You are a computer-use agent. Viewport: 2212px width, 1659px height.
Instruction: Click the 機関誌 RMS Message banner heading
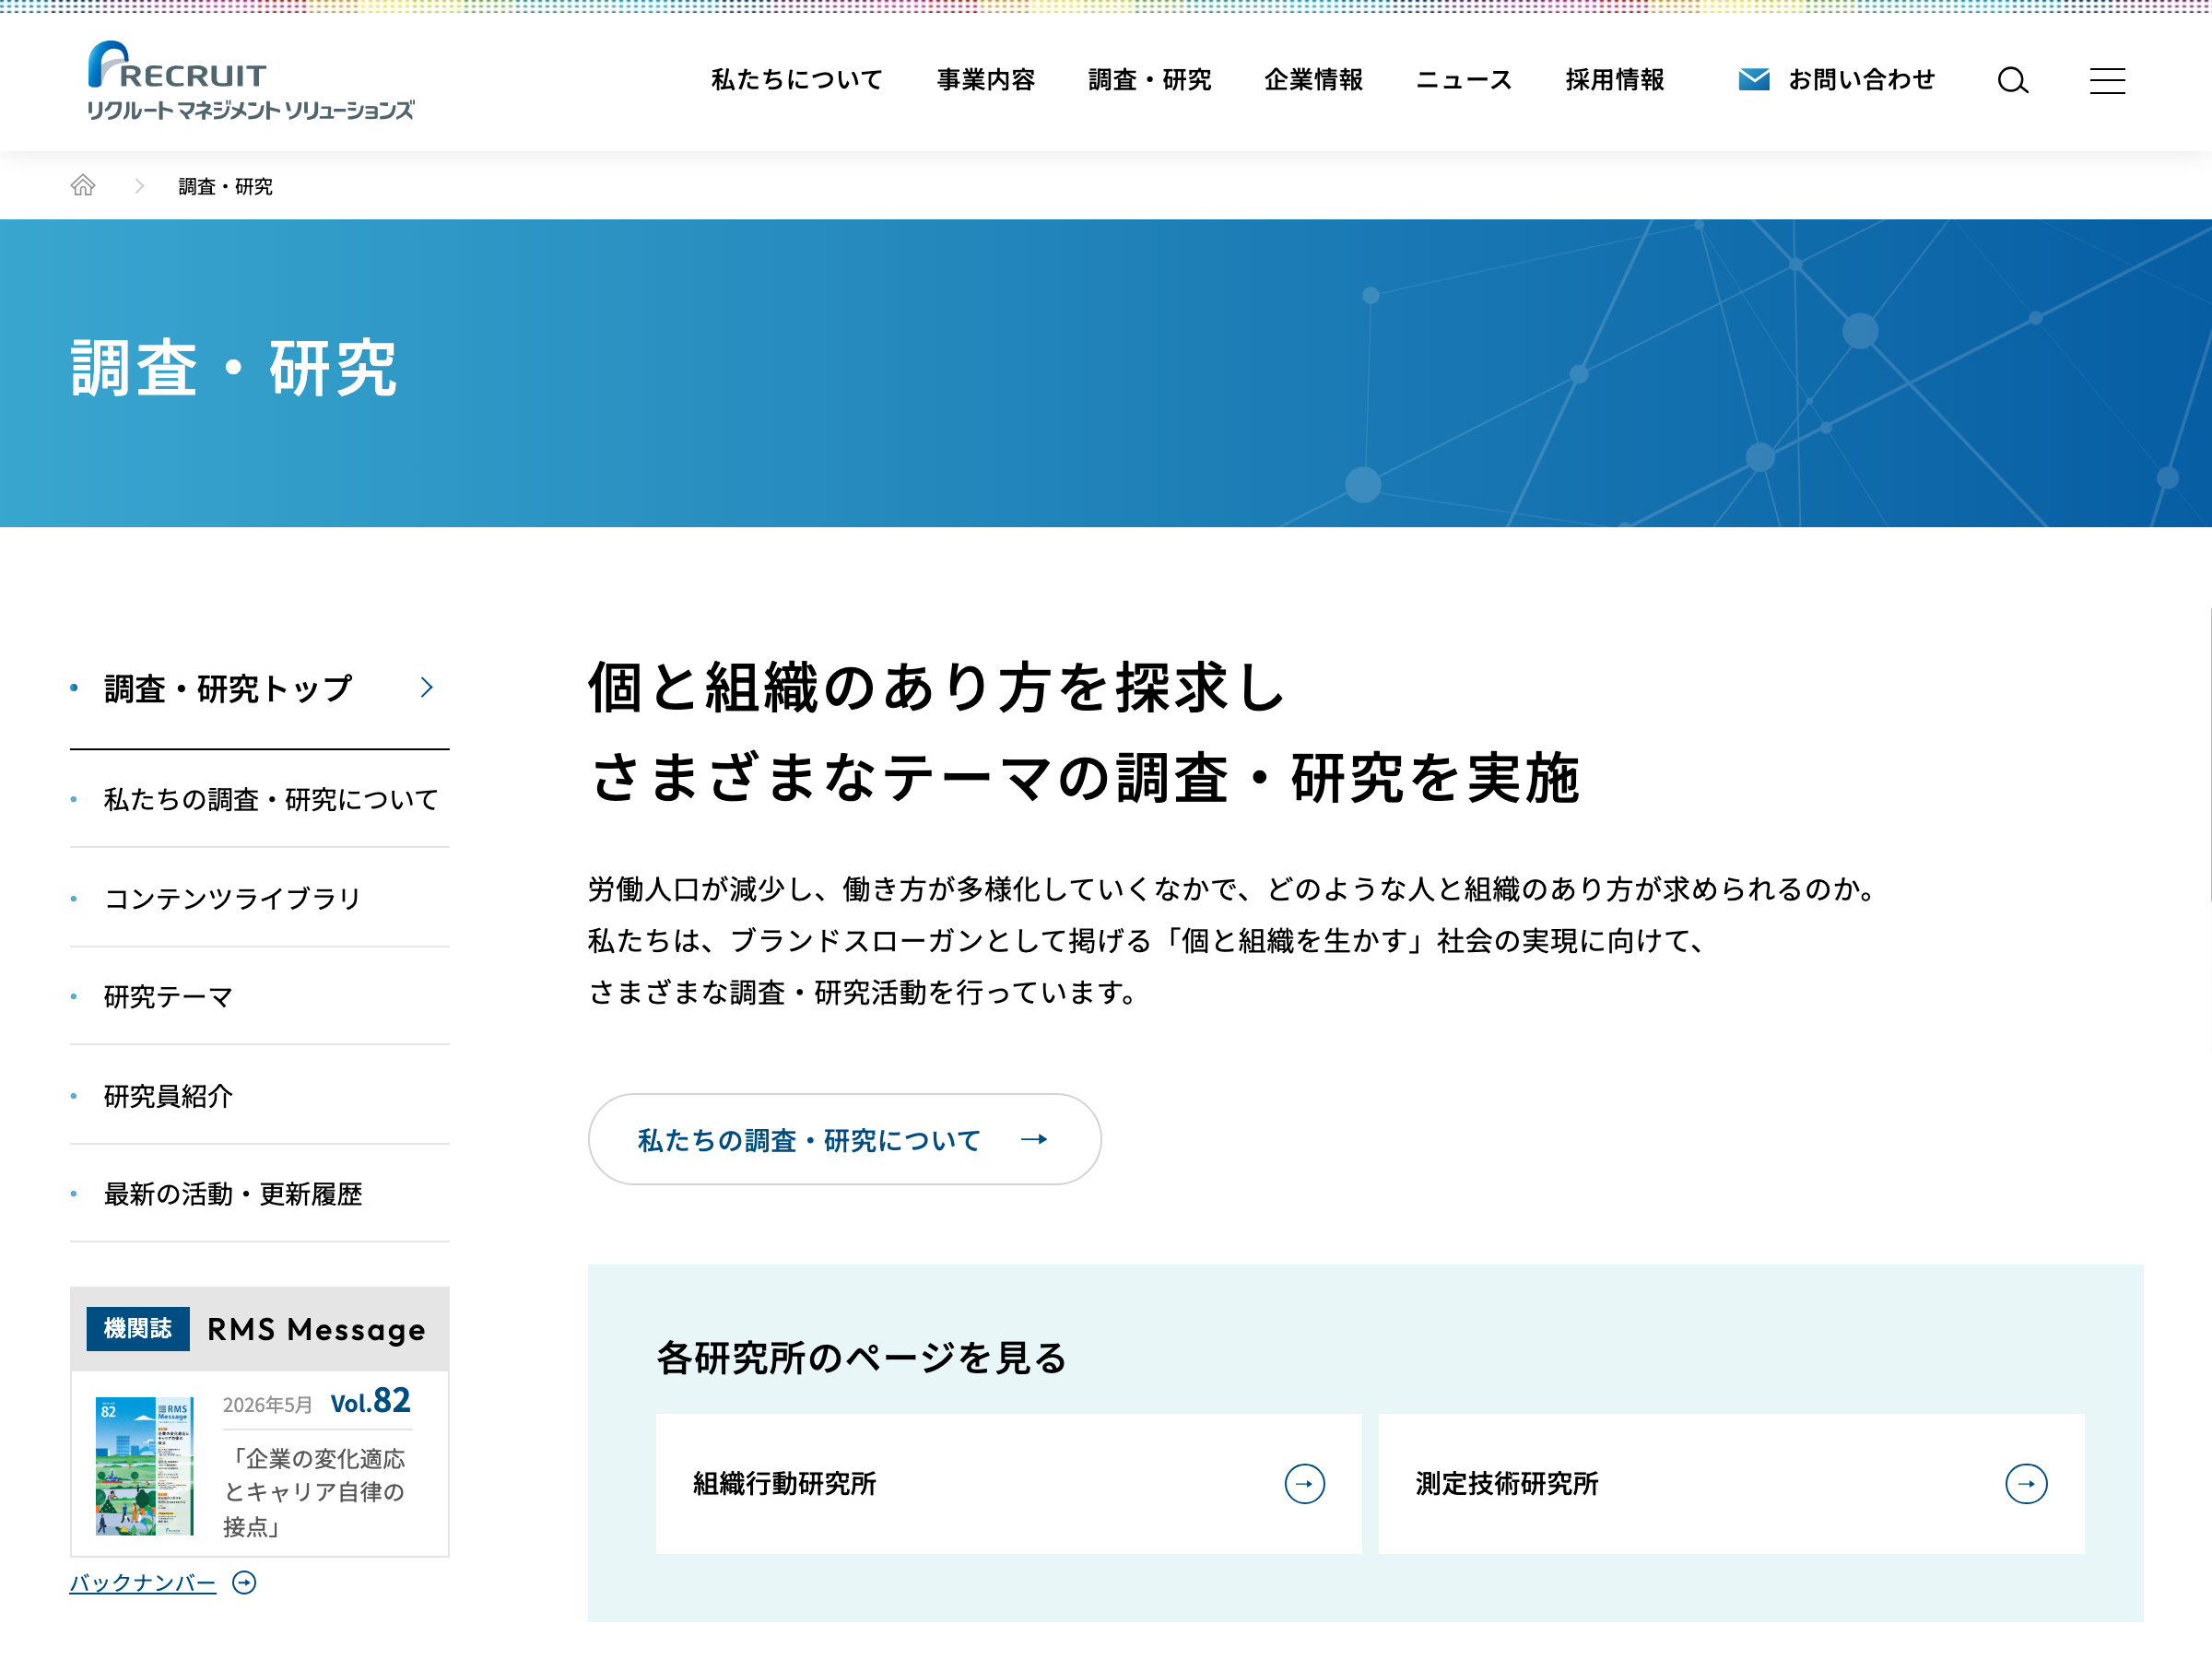click(x=260, y=1329)
